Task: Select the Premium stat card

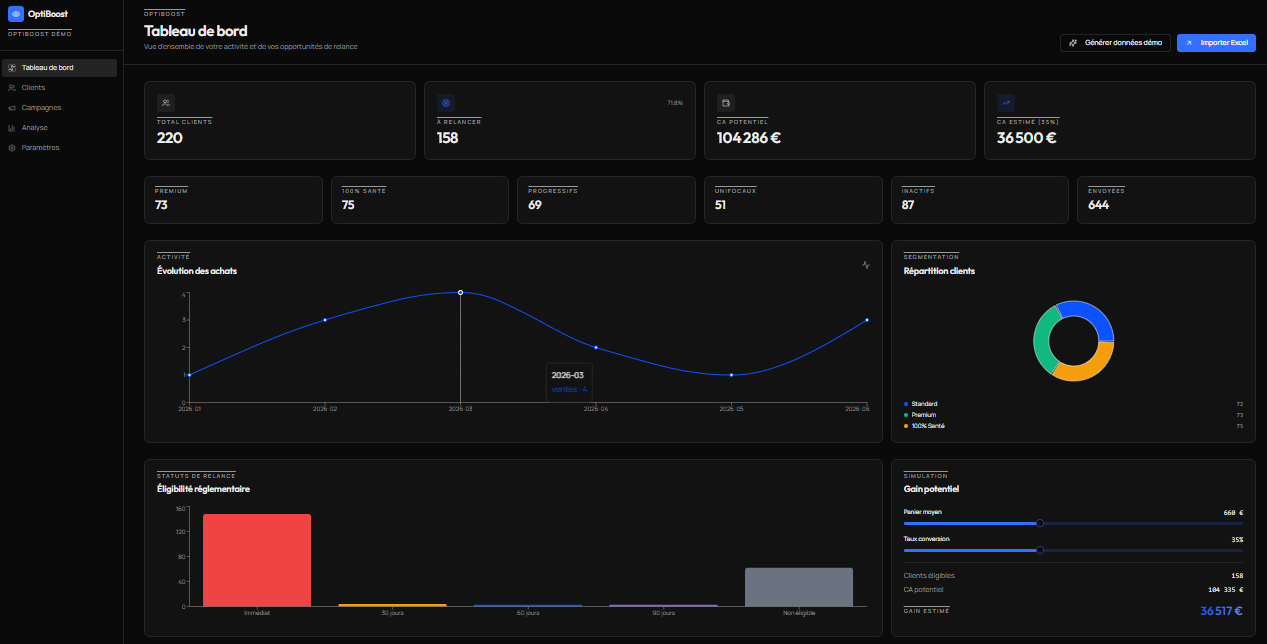Action: coord(234,200)
